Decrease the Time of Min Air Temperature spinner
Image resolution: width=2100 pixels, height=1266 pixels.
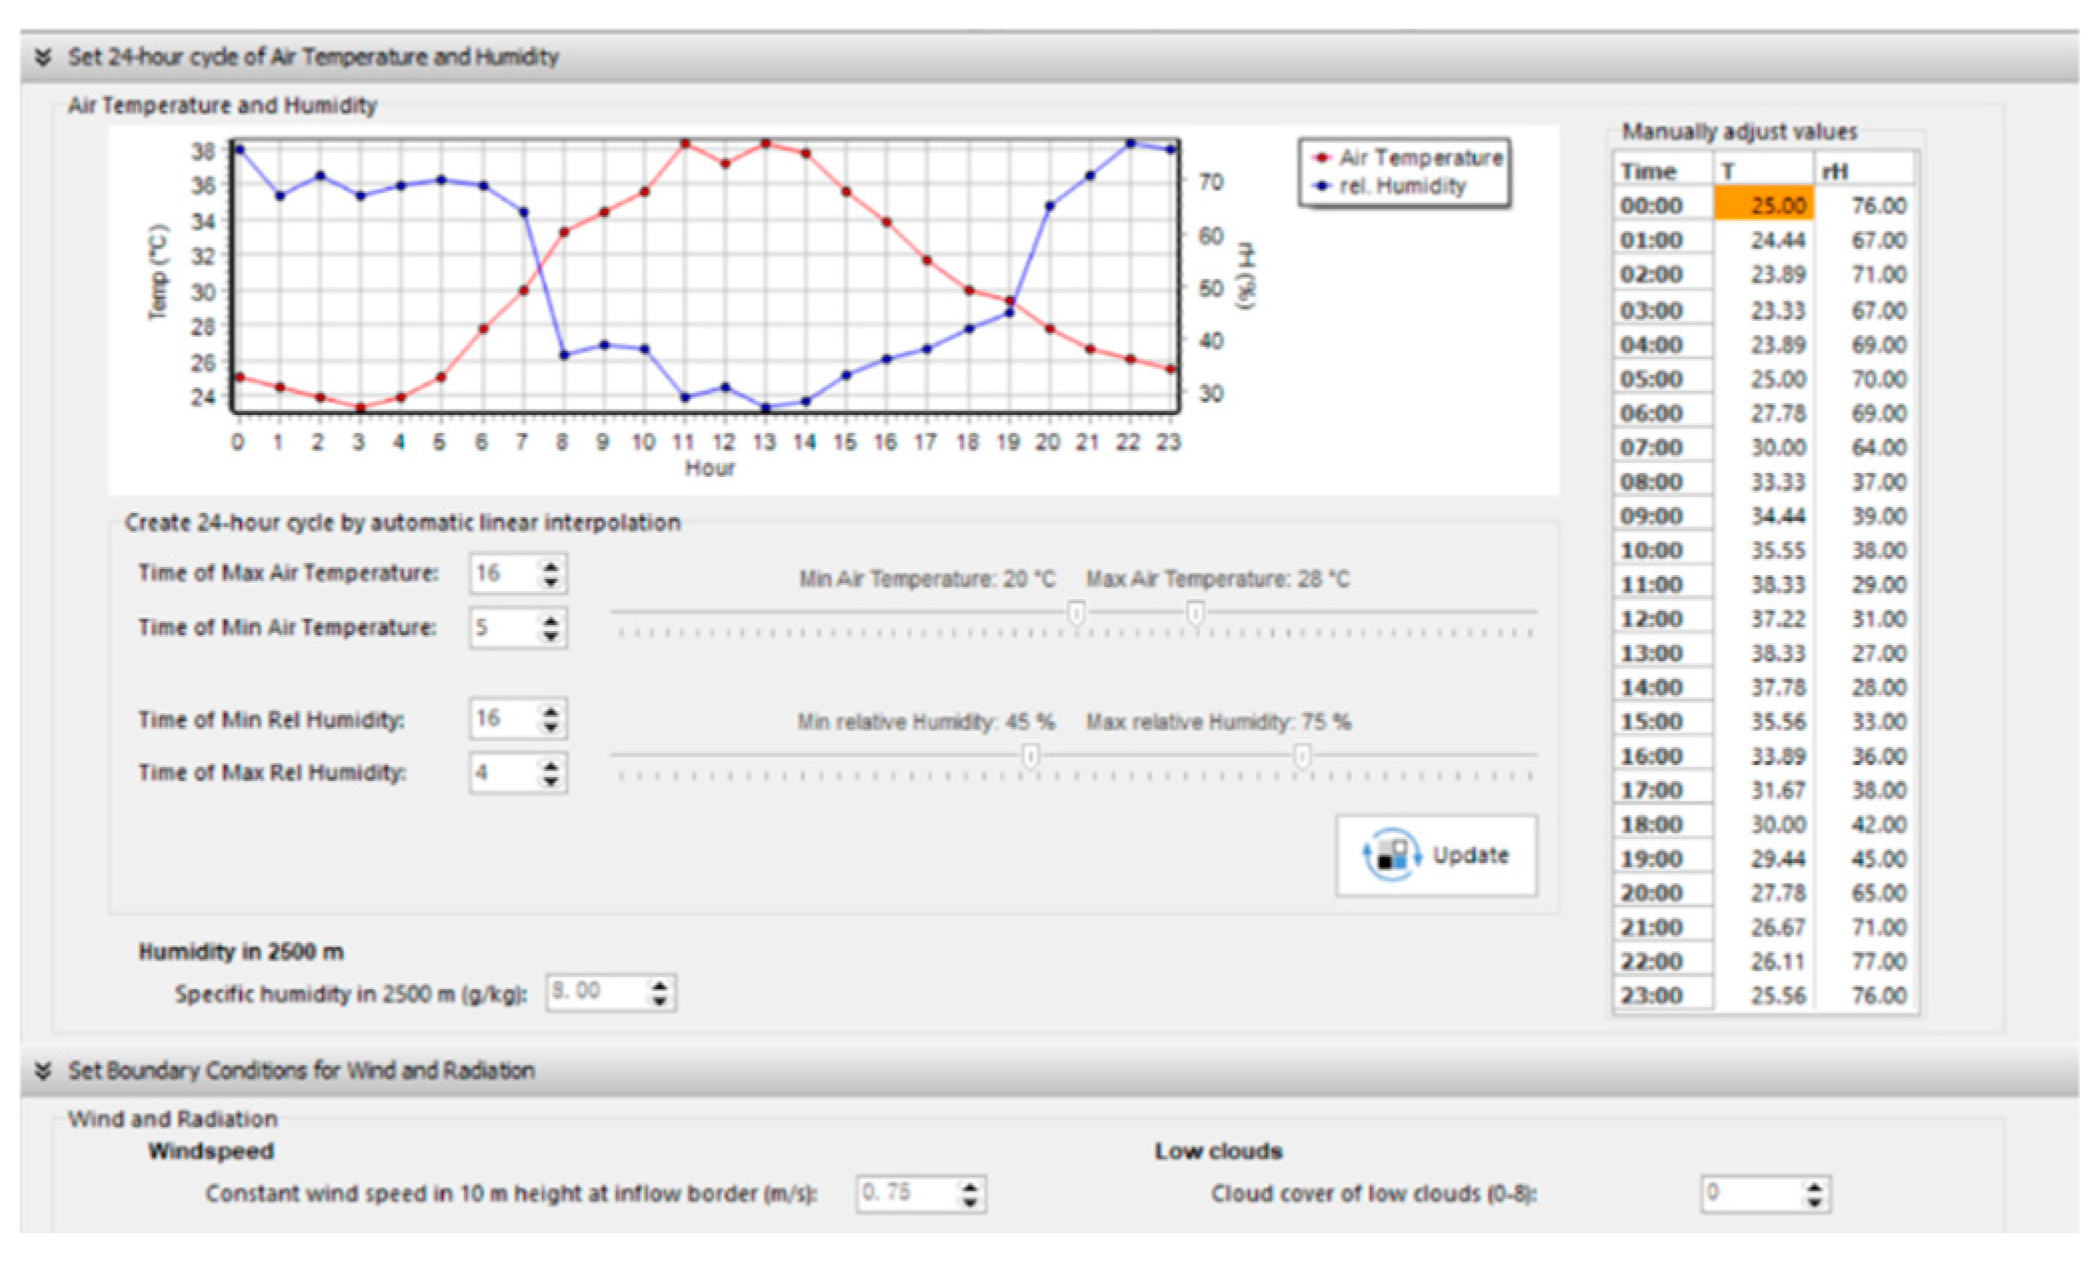(551, 636)
